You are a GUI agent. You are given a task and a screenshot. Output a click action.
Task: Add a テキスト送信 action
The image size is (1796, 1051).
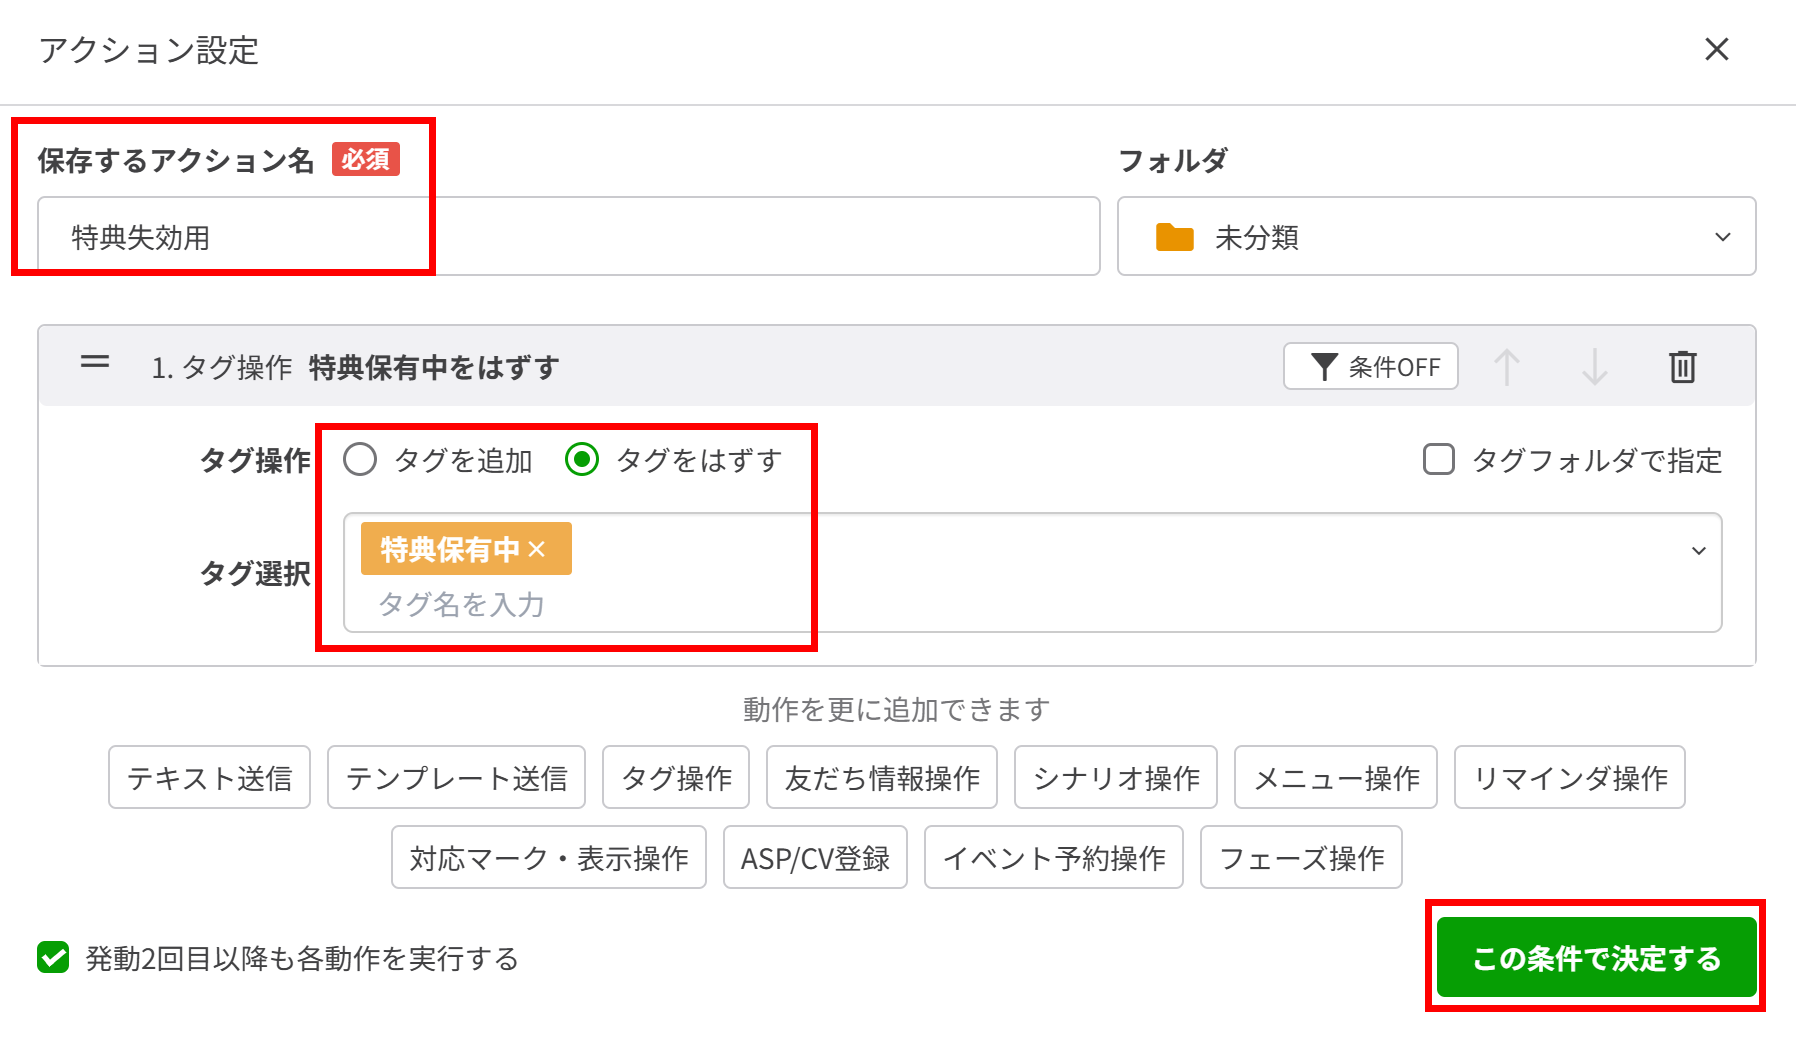(x=208, y=777)
